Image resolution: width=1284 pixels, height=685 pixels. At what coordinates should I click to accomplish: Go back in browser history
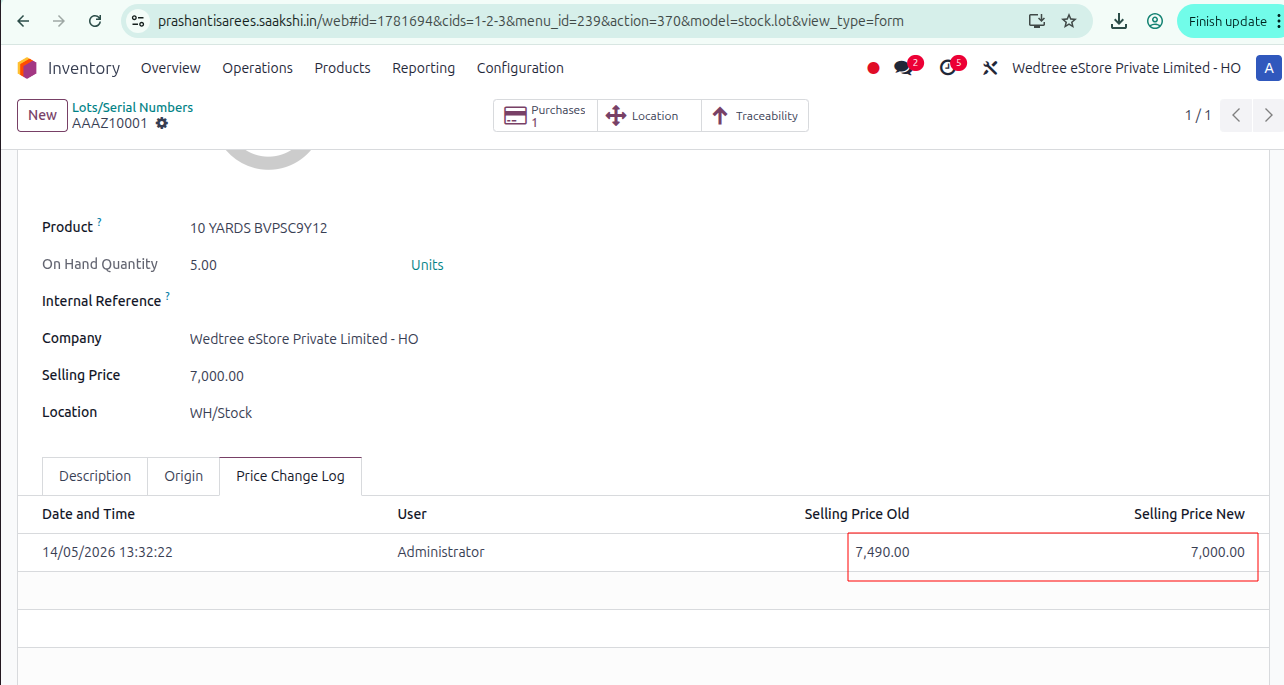[x=23, y=21]
